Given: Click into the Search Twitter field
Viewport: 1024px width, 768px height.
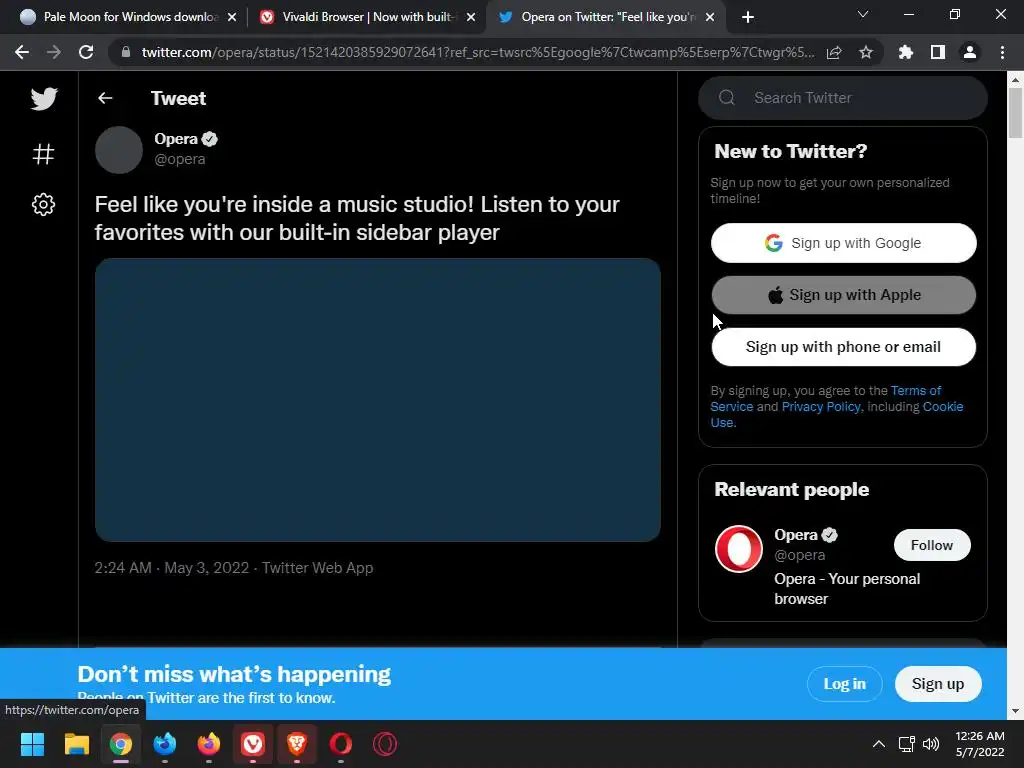Looking at the screenshot, I should (842, 98).
